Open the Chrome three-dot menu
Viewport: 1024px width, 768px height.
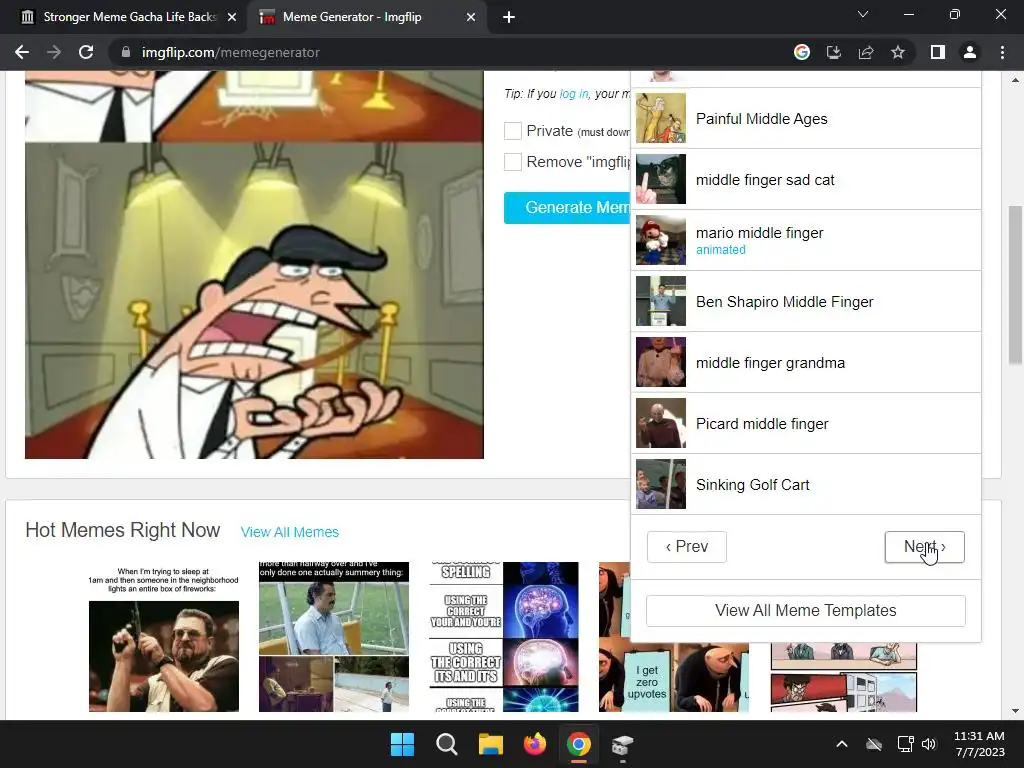[1002, 52]
